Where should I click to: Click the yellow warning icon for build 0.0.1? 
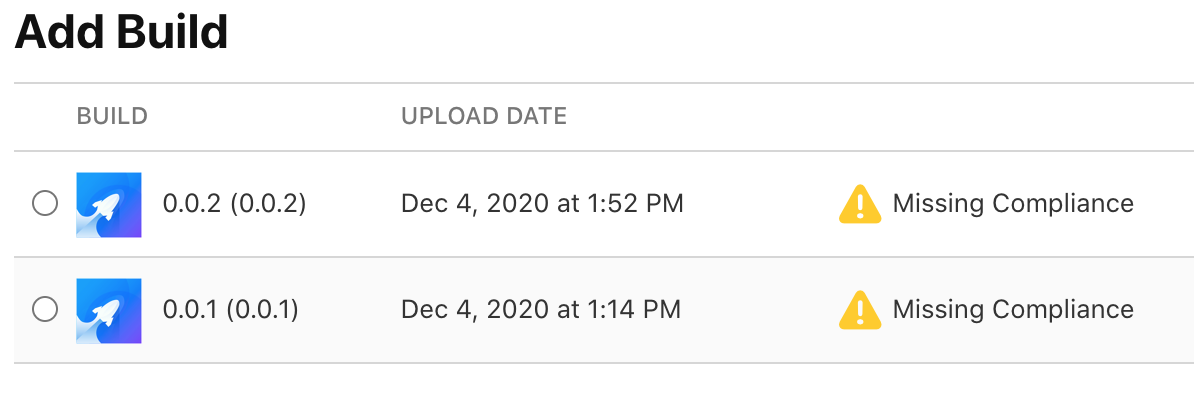[859, 310]
